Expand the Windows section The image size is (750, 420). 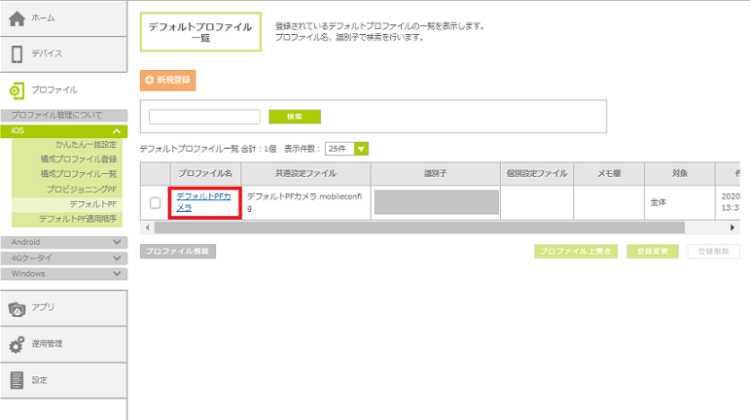[x=118, y=273]
